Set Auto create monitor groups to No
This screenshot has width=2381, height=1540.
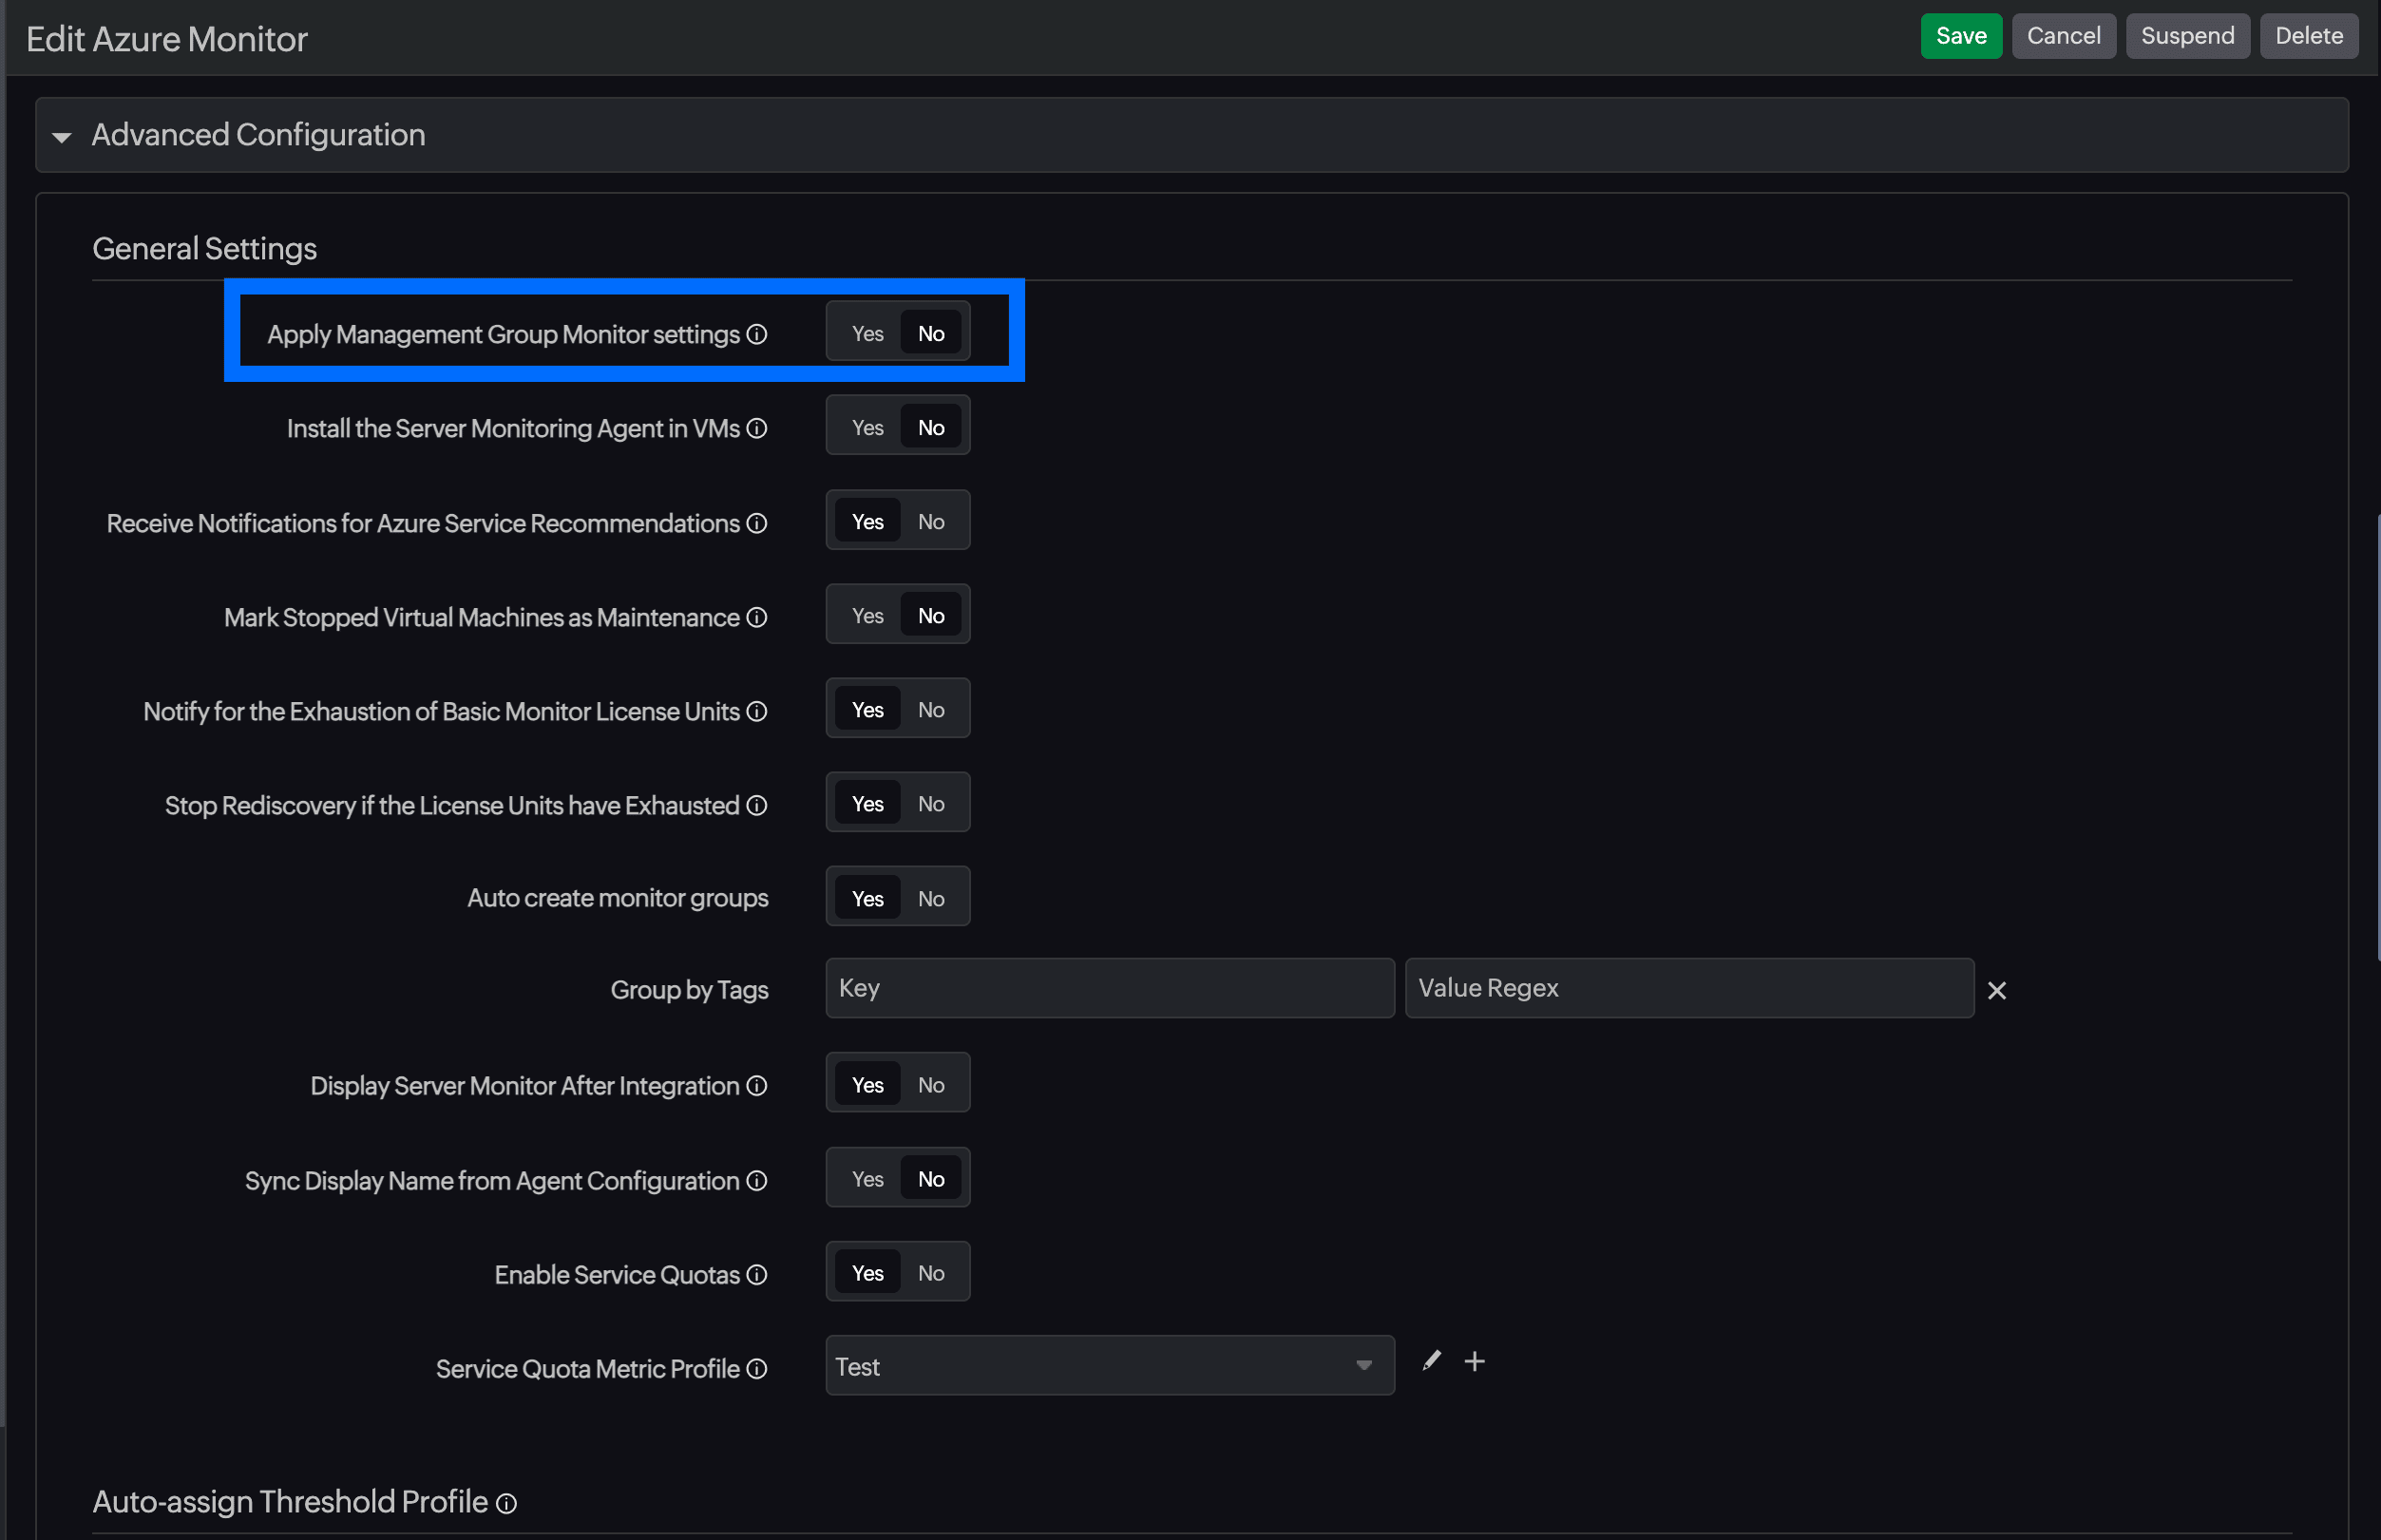(930, 898)
